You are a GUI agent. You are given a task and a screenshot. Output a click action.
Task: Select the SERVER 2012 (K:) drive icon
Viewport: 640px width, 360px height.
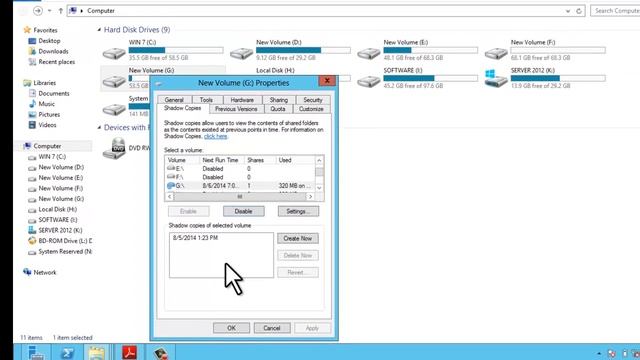tap(496, 78)
